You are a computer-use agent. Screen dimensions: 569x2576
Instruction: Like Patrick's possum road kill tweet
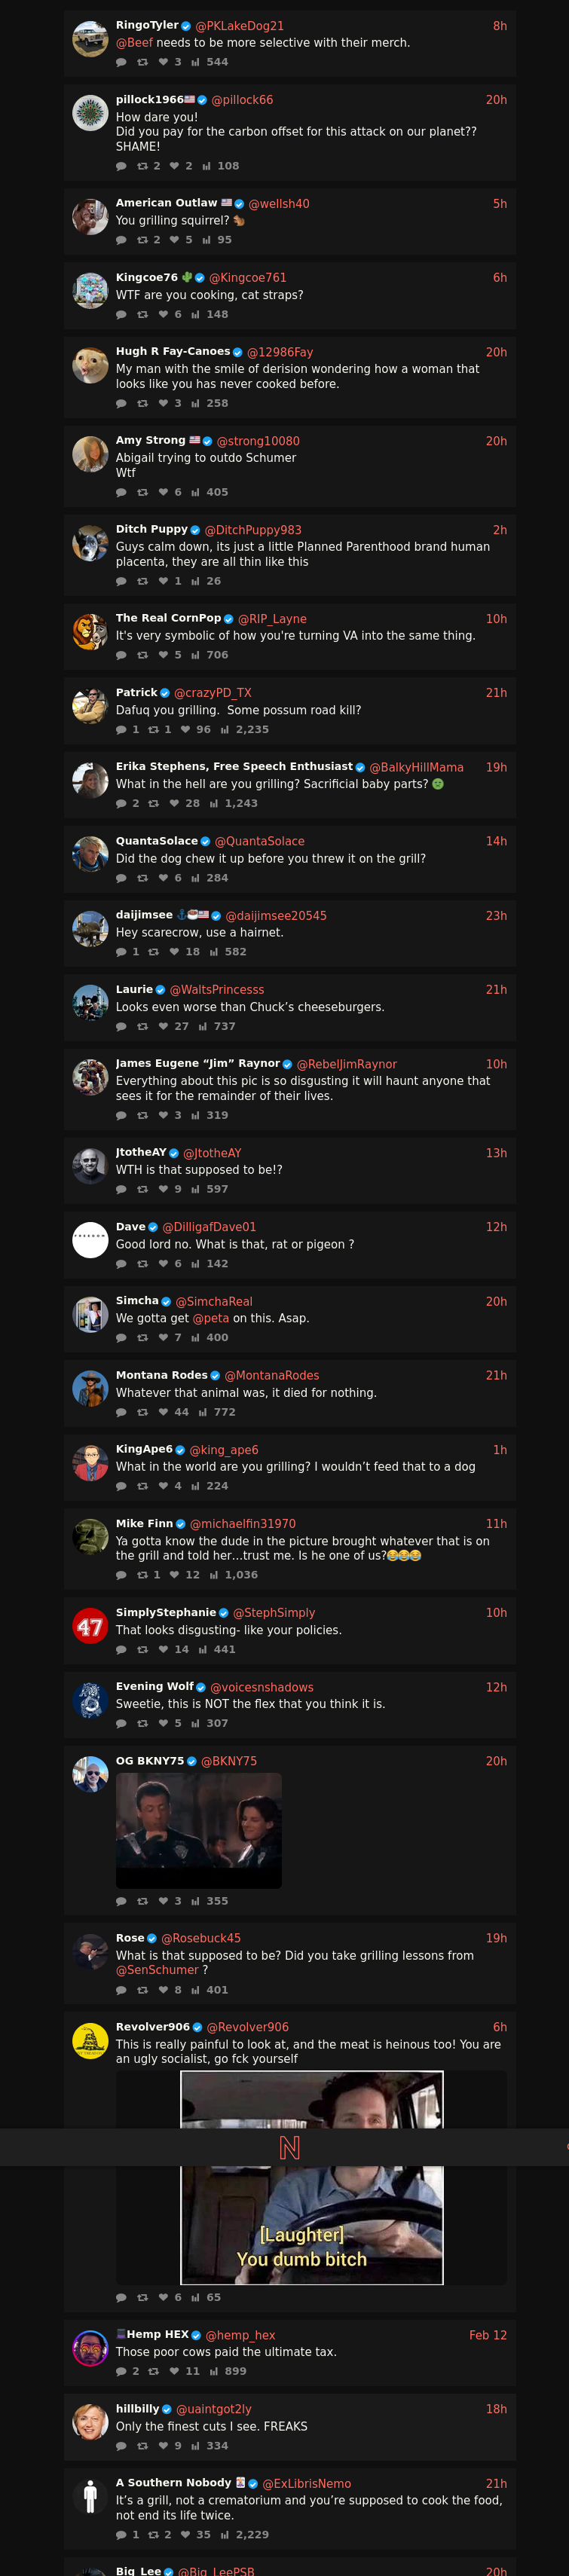point(185,729)
